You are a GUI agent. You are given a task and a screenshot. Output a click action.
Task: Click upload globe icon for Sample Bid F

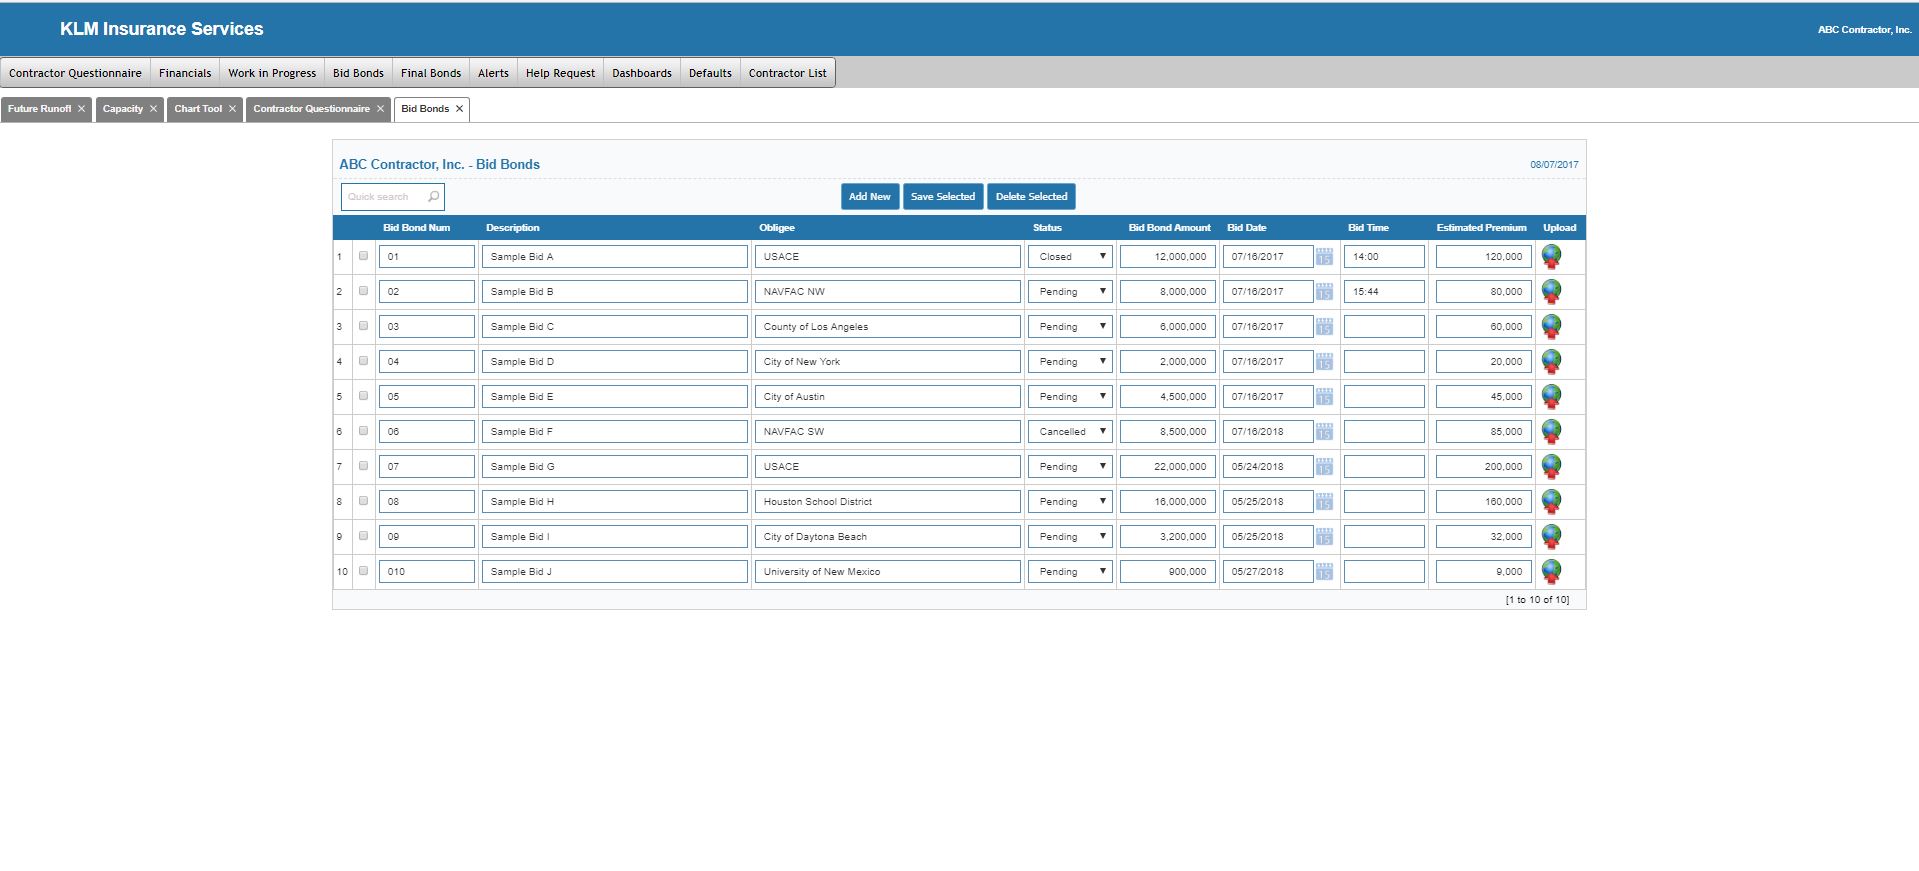(x=1551, y=432)
